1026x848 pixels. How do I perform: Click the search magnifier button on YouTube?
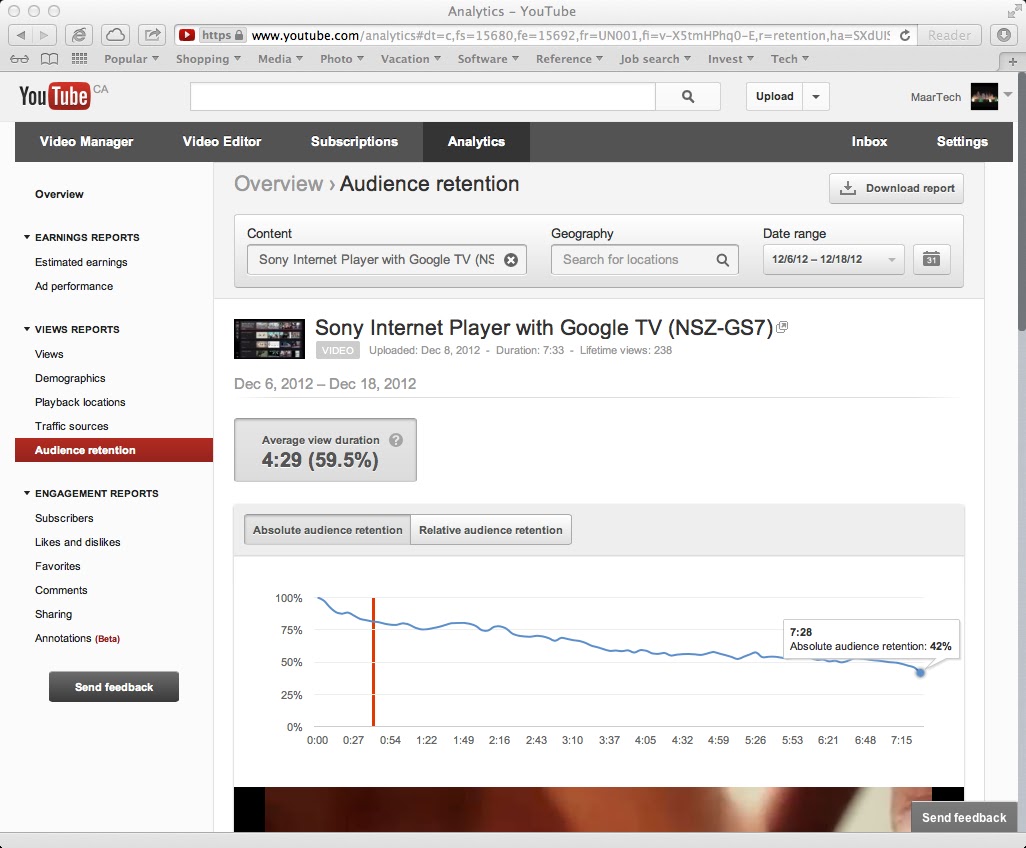pyautogui.click(x=688, y=96)
